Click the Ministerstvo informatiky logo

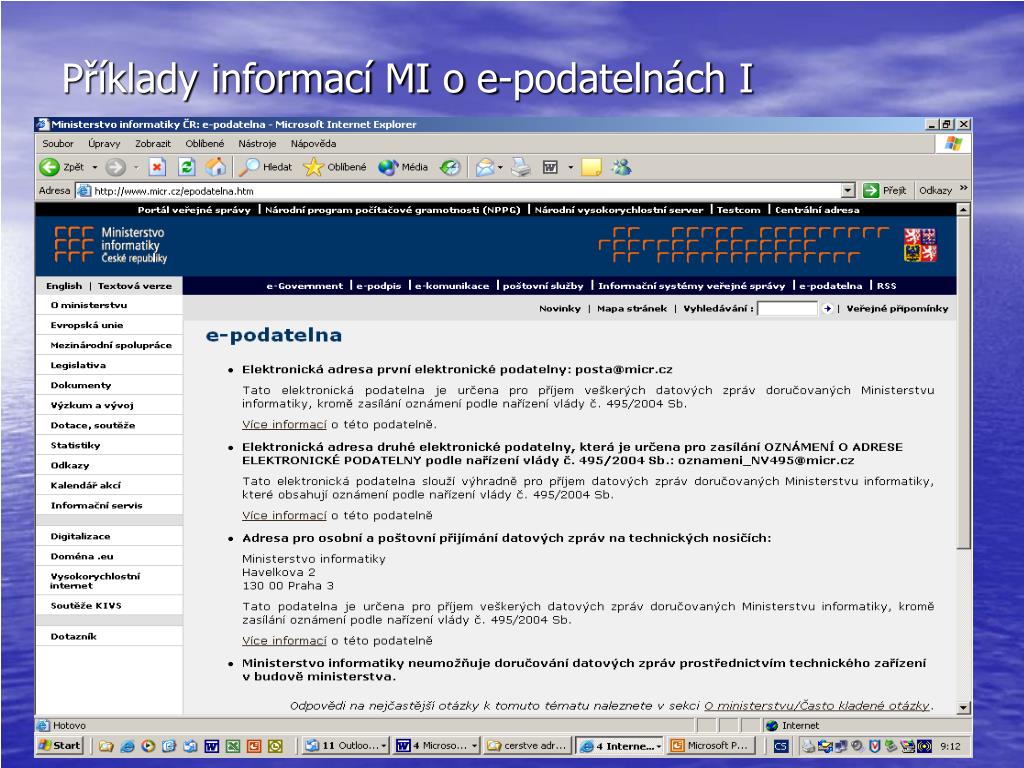tap(110, 245)
